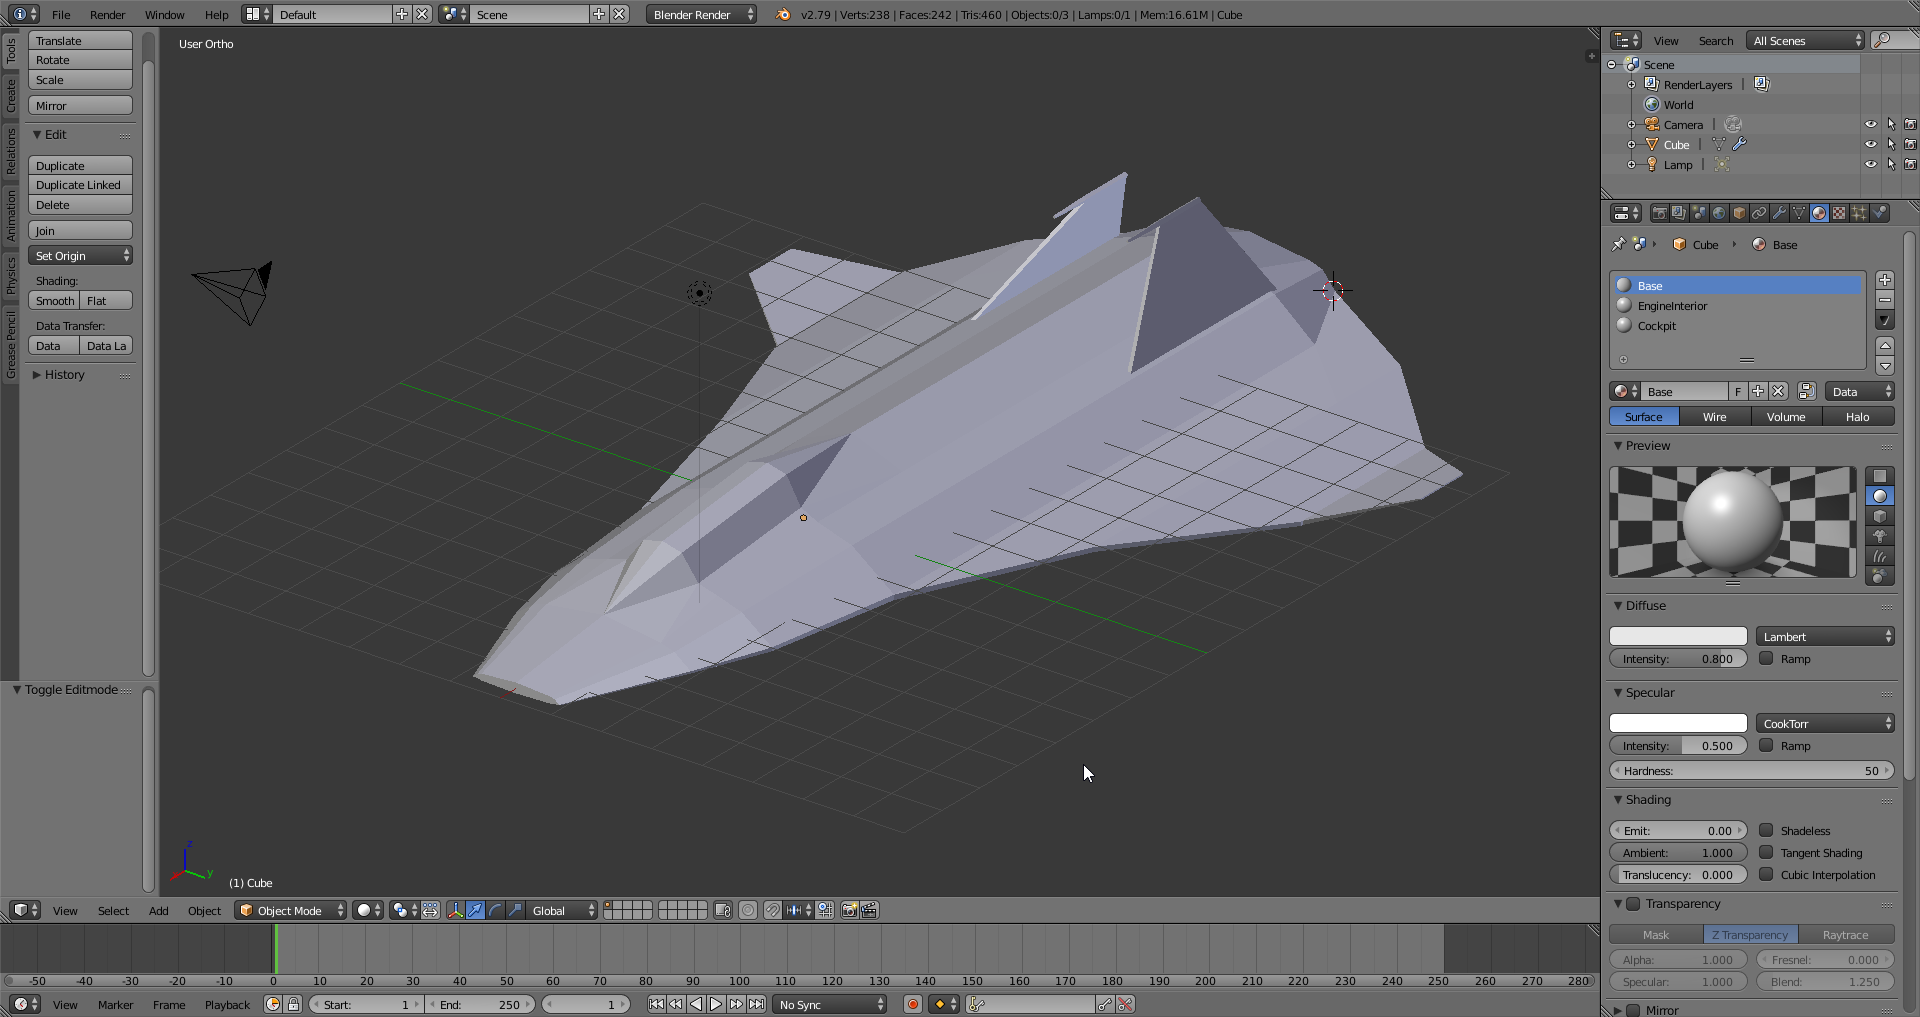1920x1017 pixels.
Task: Switch material type to Wire tab
Action: click(1715, 417)
